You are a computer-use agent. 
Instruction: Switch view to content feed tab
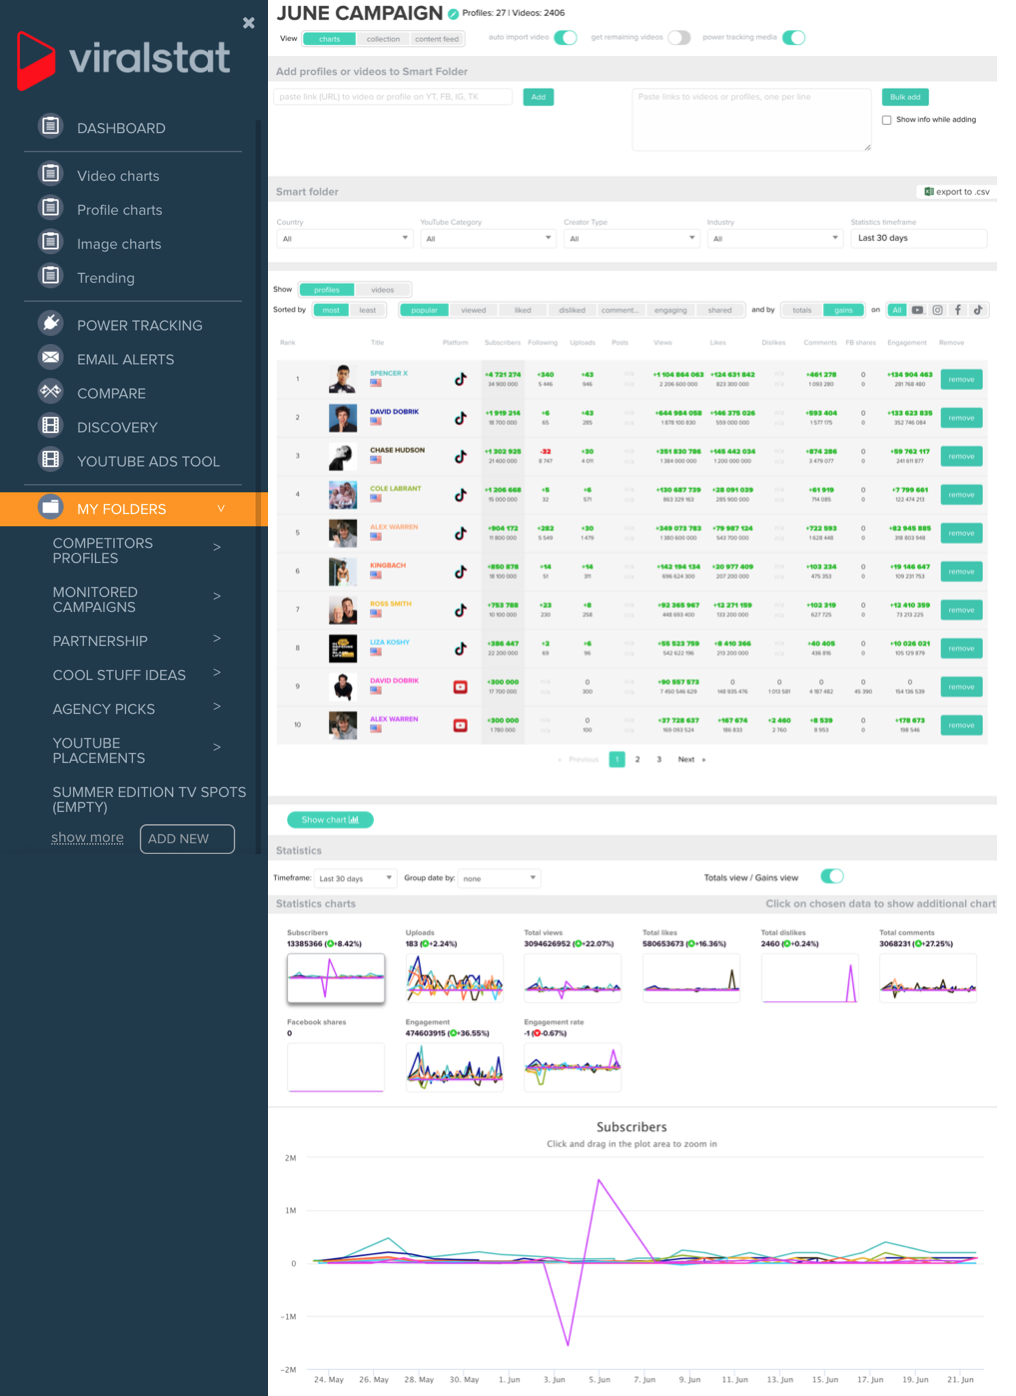(437, 39)
